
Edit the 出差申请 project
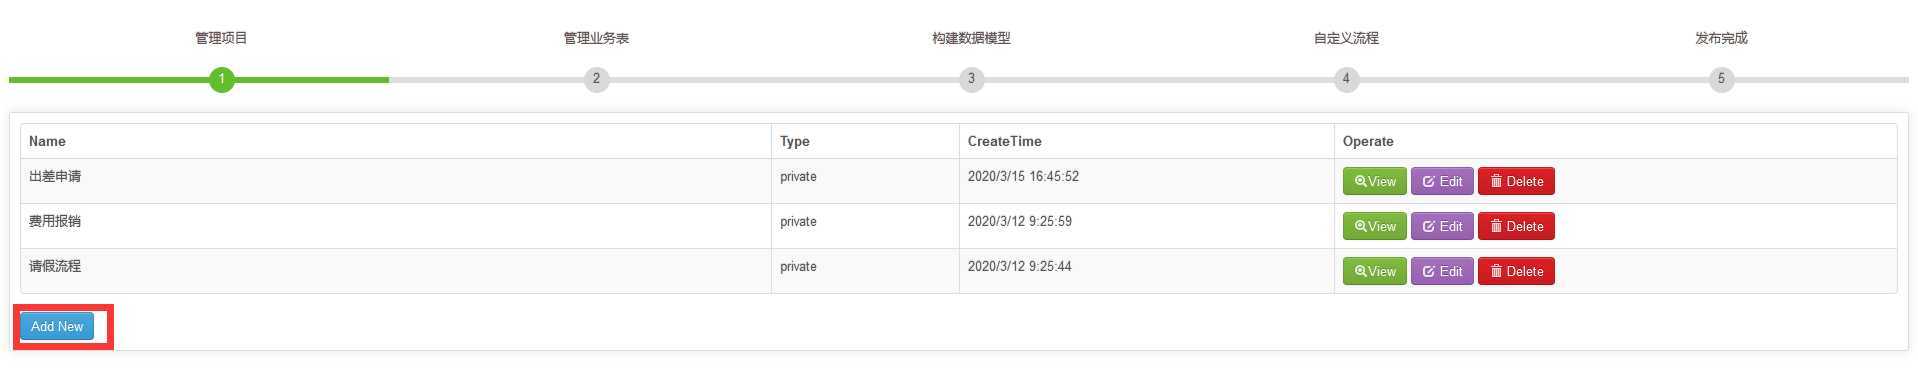pos(1442,181)
